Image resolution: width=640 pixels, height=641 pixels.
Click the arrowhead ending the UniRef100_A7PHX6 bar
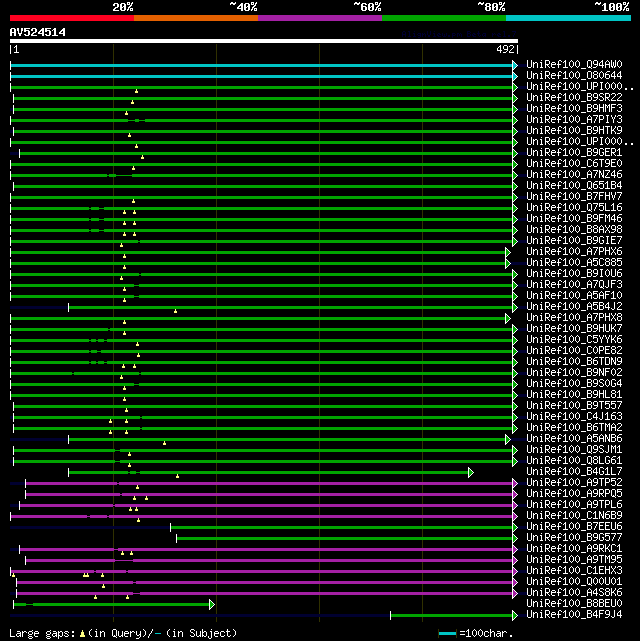[508, 252]
